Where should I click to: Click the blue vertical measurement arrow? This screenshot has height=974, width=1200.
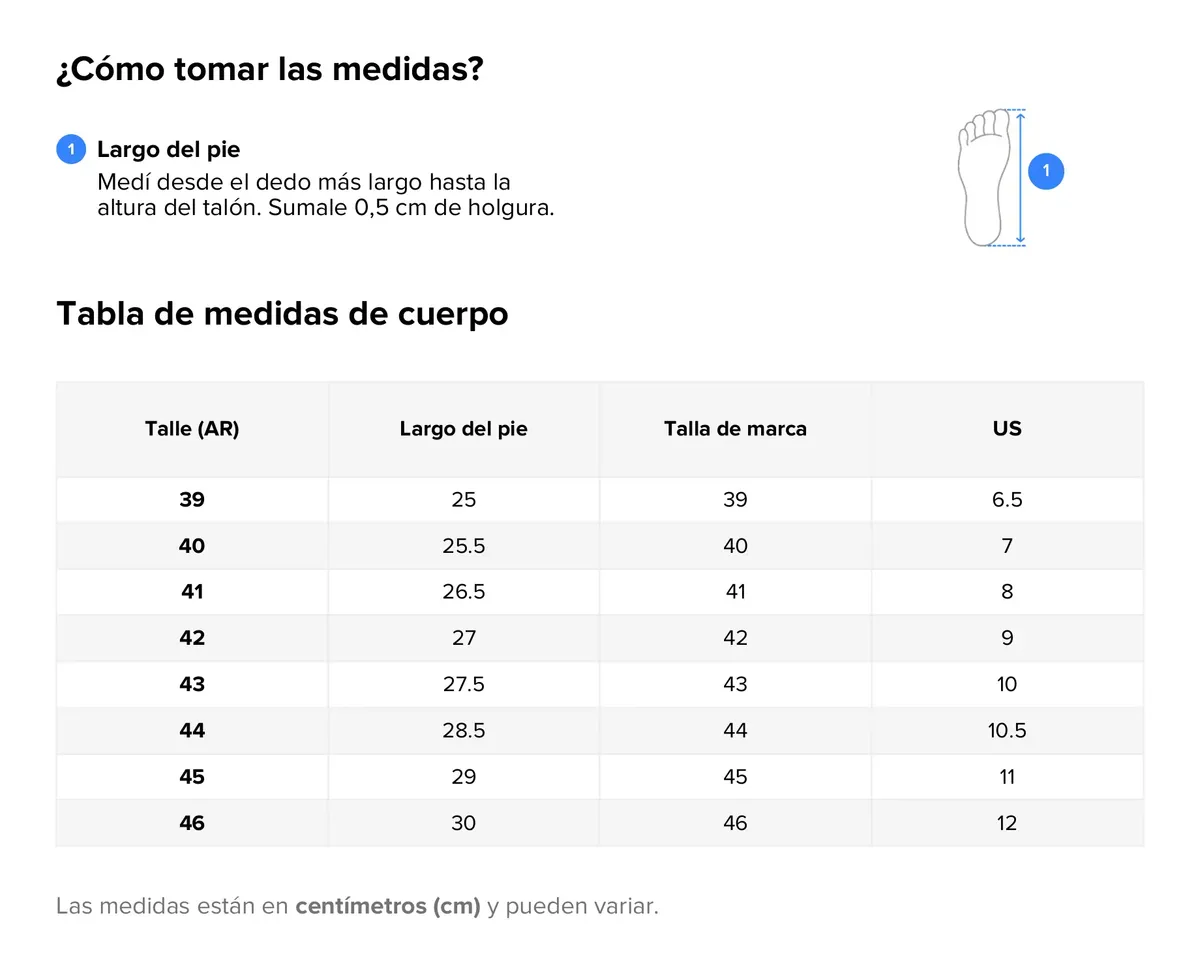click(1020, 177)
